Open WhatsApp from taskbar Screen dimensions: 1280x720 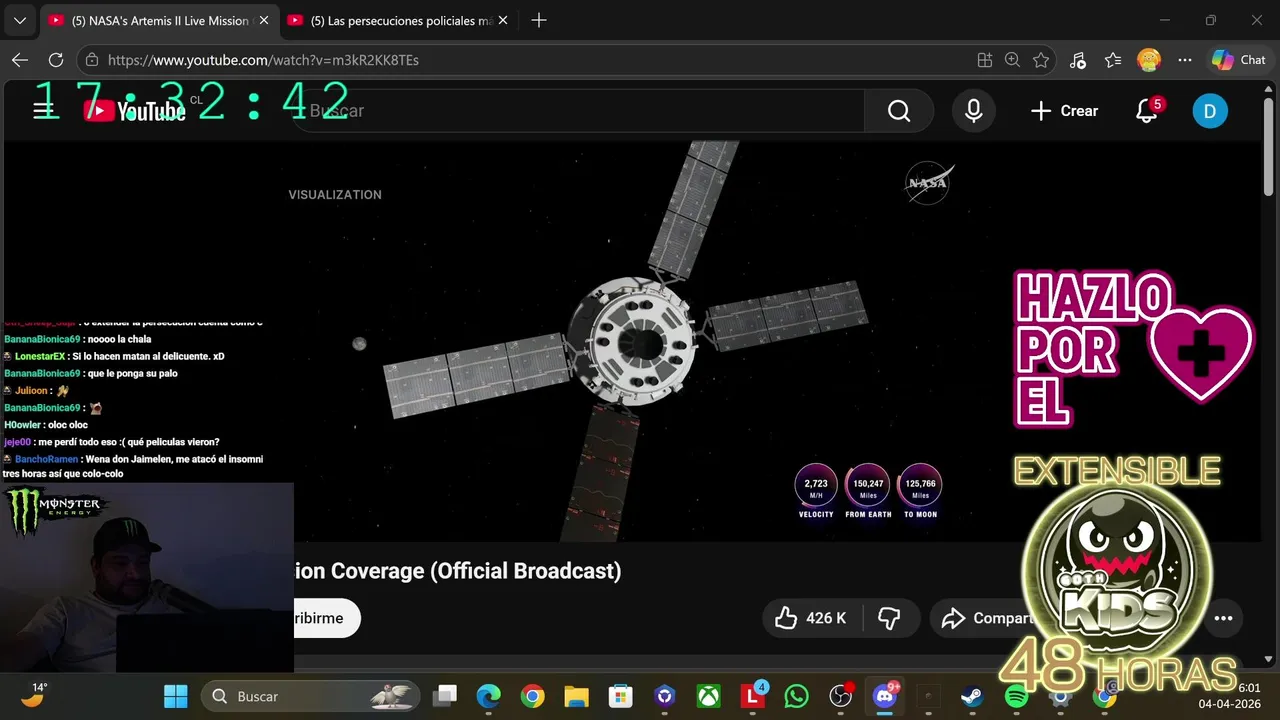point(796,696)
